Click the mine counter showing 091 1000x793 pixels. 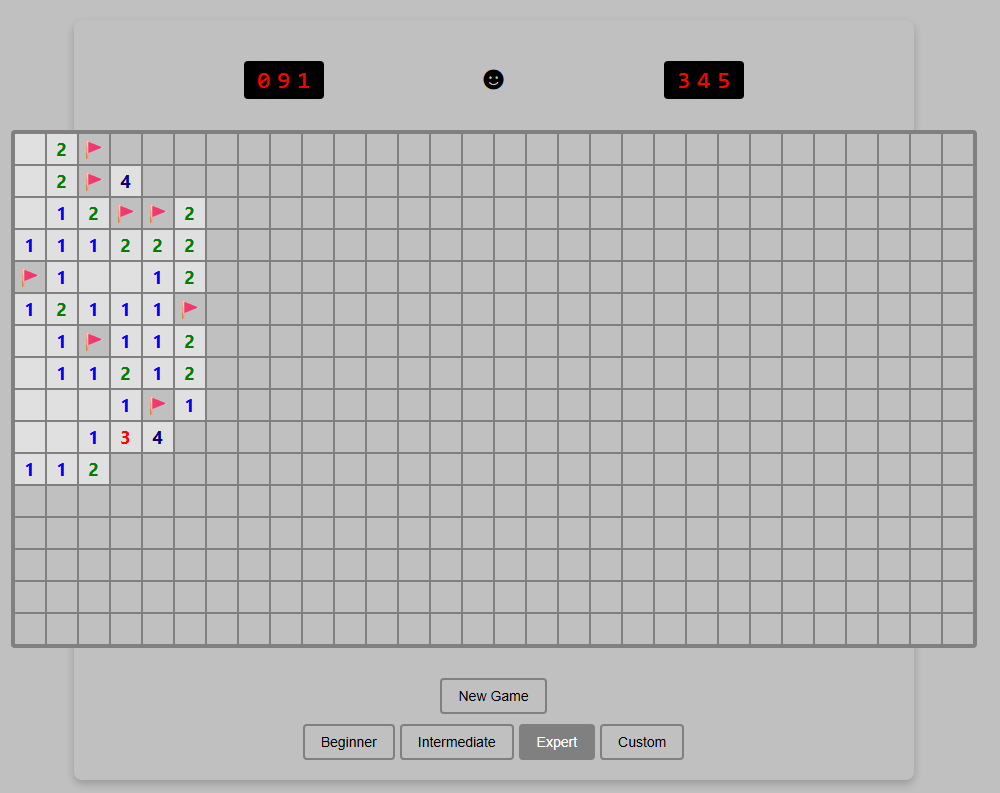(x=284, y=80)
